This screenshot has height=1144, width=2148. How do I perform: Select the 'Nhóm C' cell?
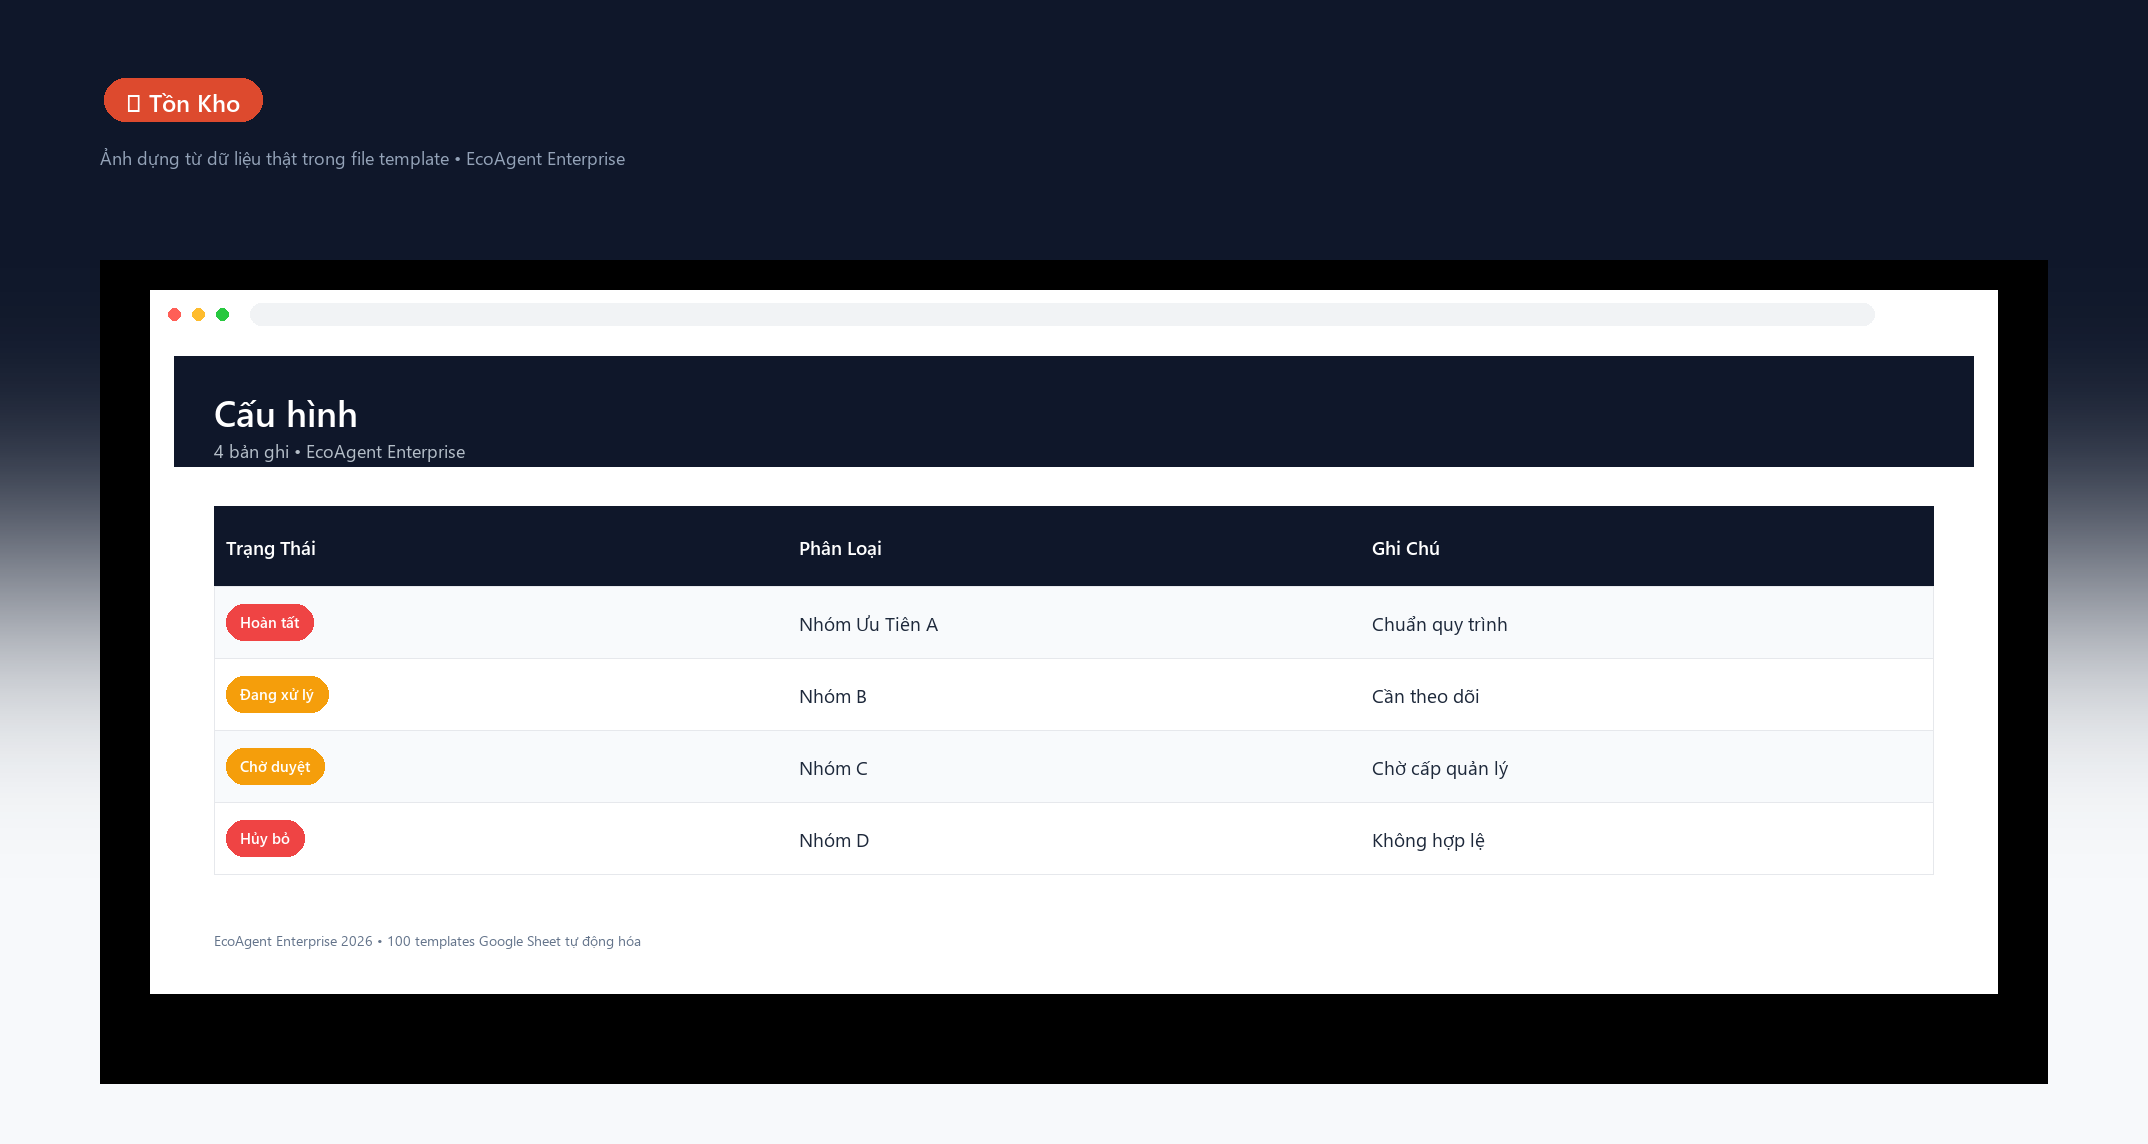833,769
